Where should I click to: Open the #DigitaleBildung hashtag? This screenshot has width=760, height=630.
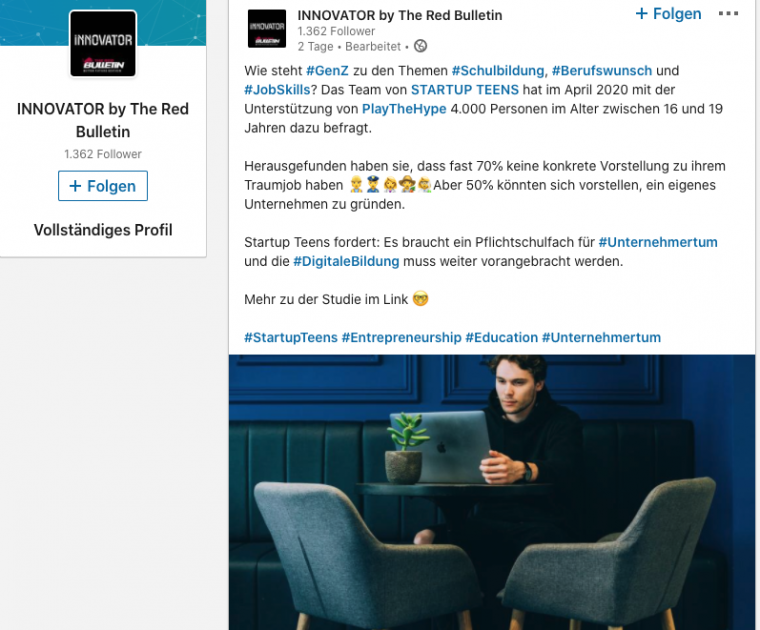coord(346,261)
